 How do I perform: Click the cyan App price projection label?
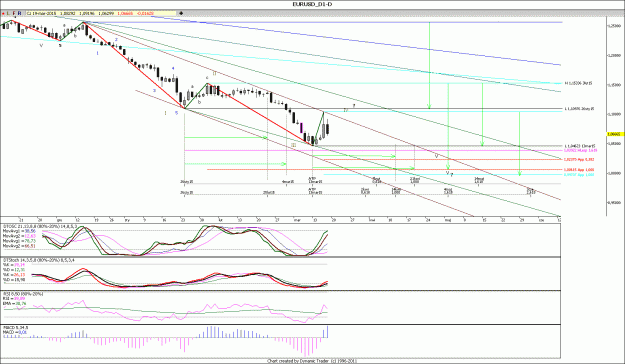(x=579, y=175)
